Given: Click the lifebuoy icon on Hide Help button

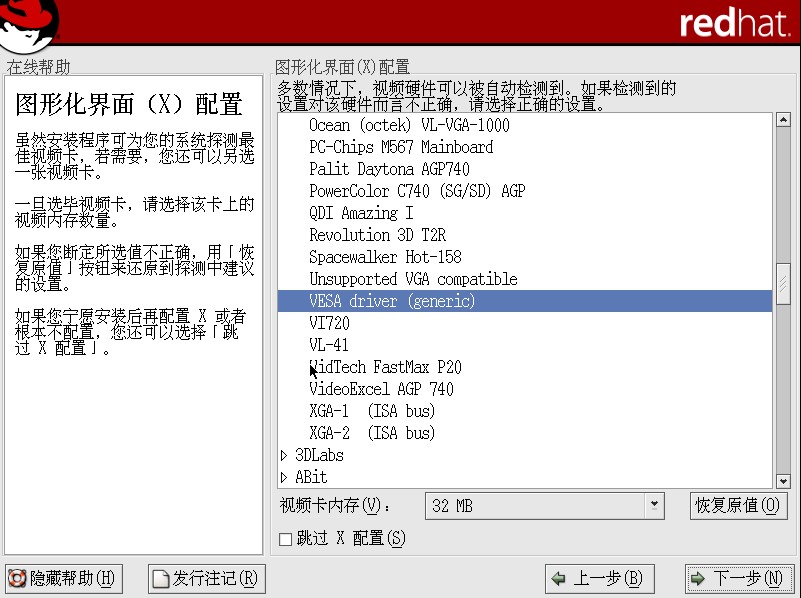Looking at the screenshot, I should [17, 579].
